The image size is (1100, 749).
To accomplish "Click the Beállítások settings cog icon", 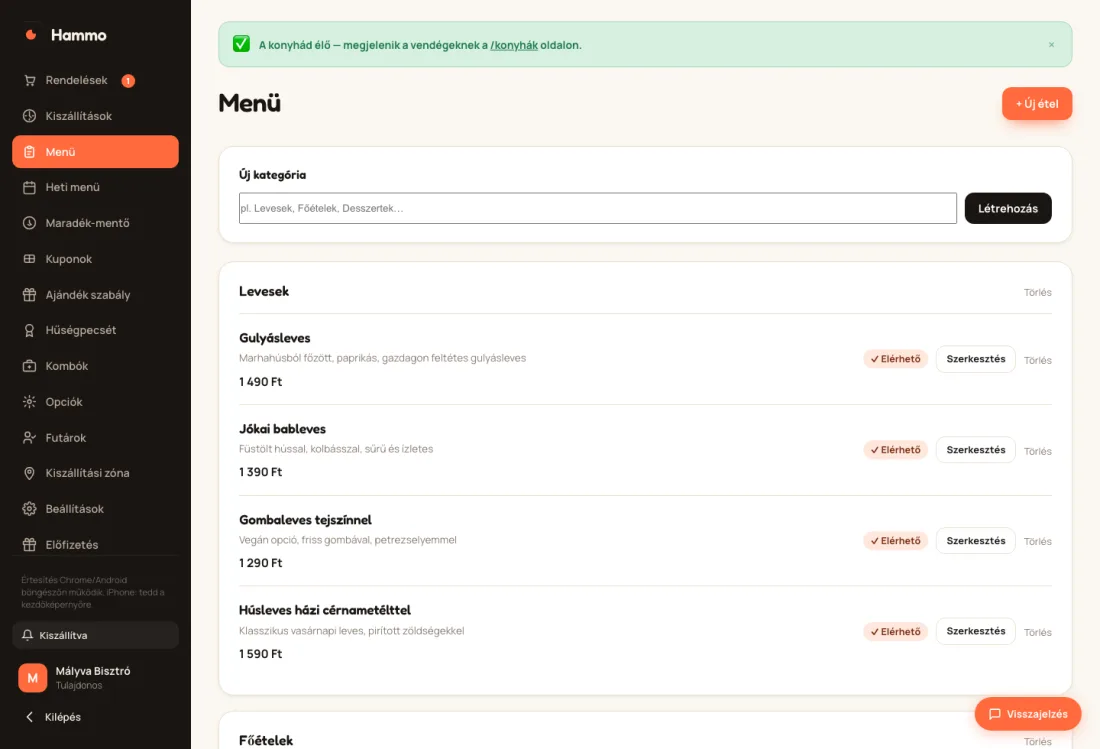I will click(29, 509).
